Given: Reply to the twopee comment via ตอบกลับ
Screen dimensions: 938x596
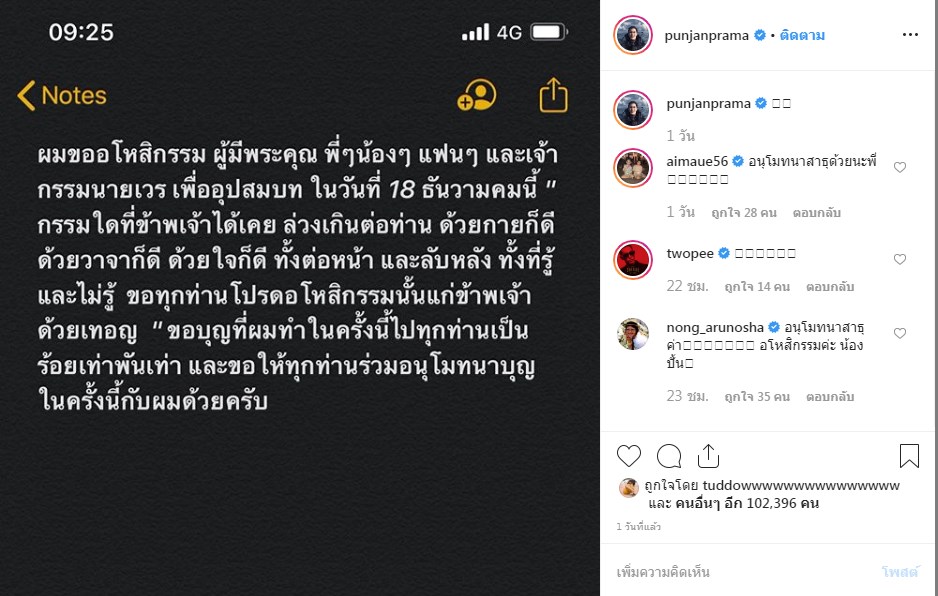Looking at the screenshot, I should click(x=830, y=287).
